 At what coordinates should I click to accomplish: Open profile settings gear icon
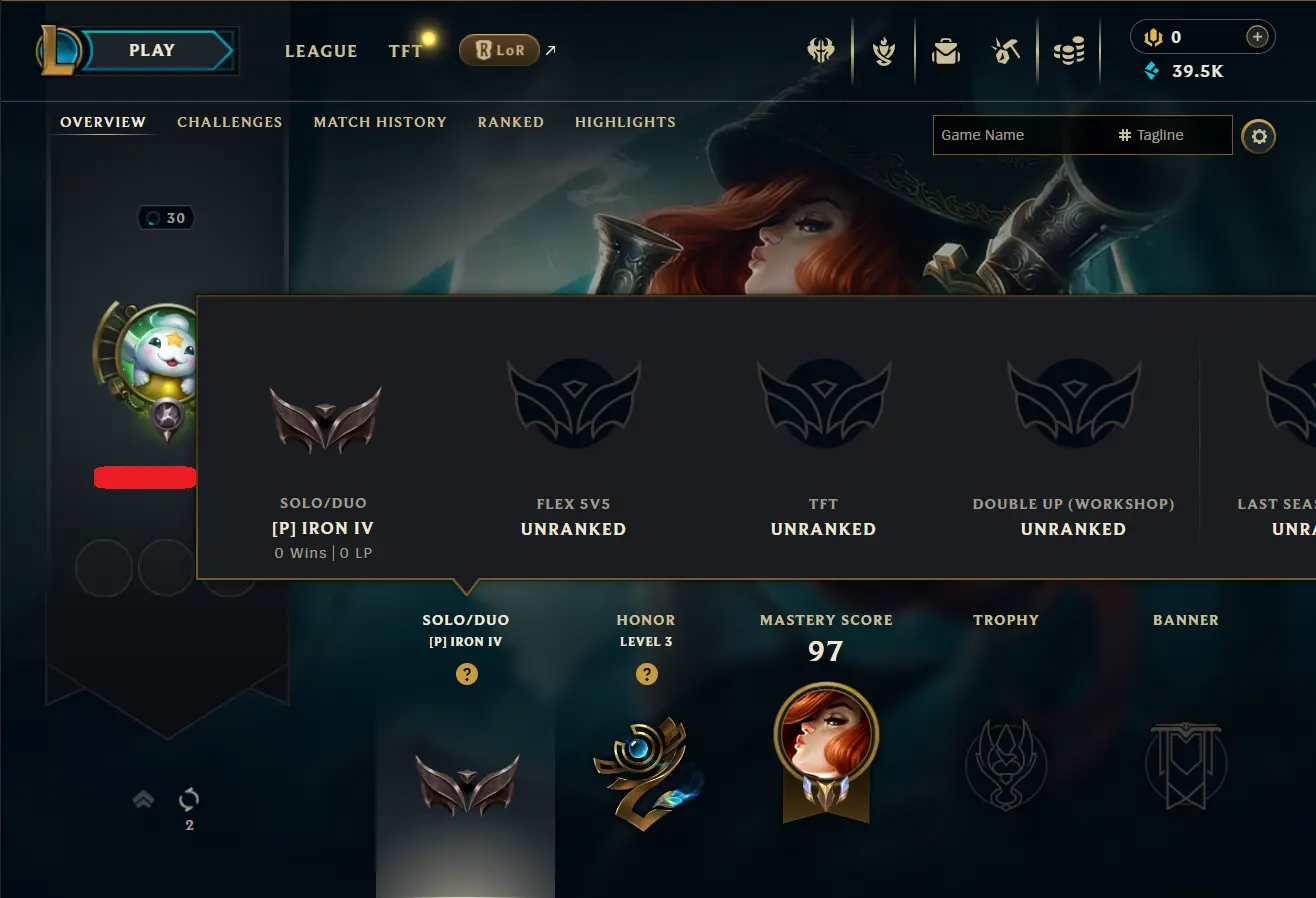pyautogui.click(x=1259, y=136)
